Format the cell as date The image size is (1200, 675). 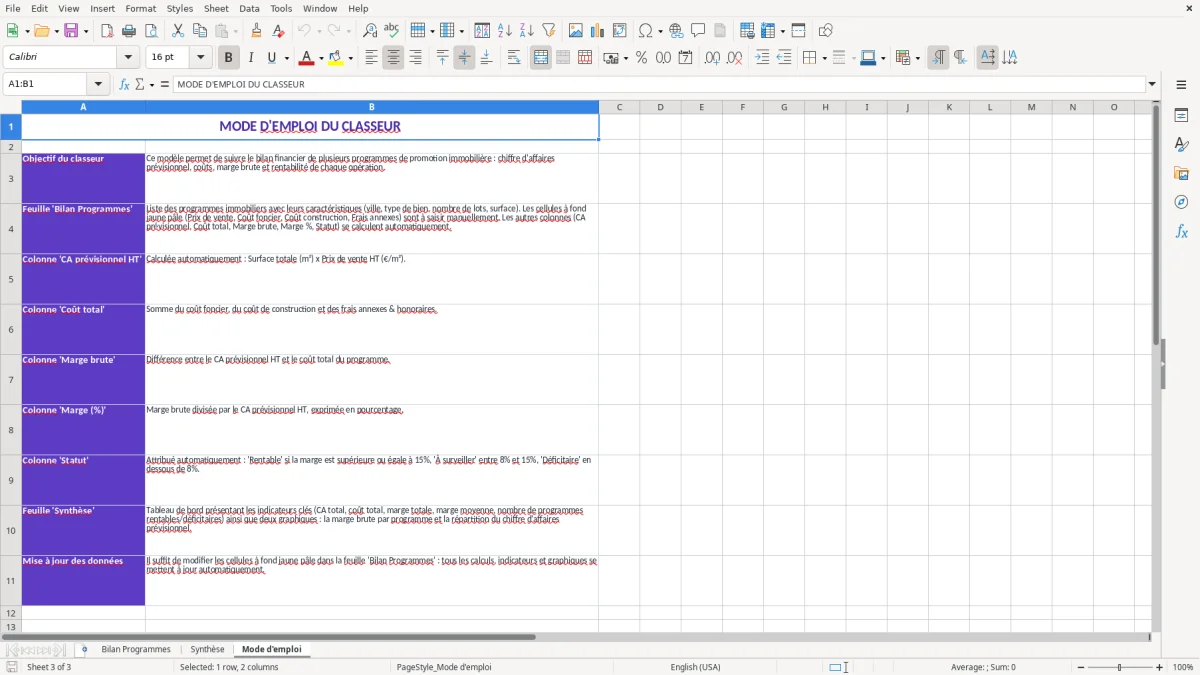pos(685,58)
